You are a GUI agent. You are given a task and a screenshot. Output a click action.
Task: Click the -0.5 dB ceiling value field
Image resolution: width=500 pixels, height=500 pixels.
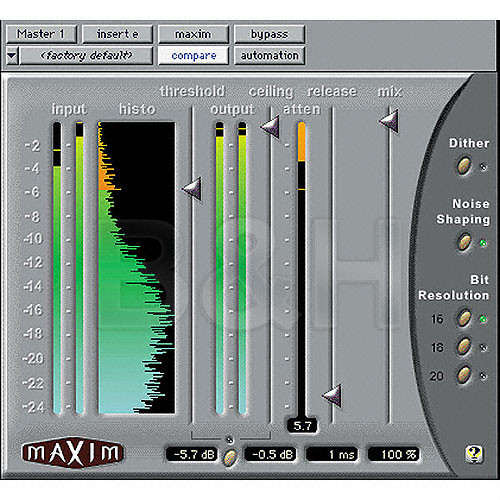[x=270, y=454]
